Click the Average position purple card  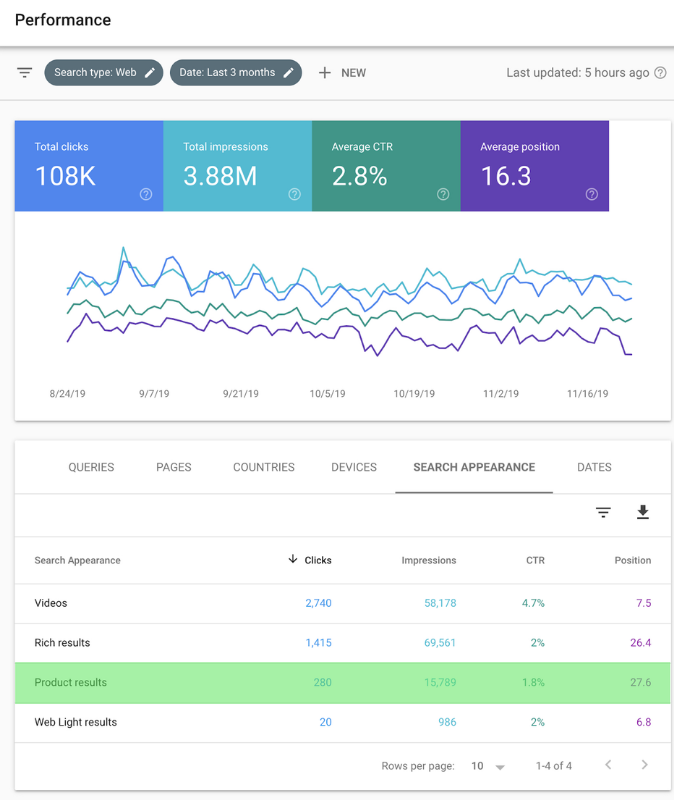535,166
